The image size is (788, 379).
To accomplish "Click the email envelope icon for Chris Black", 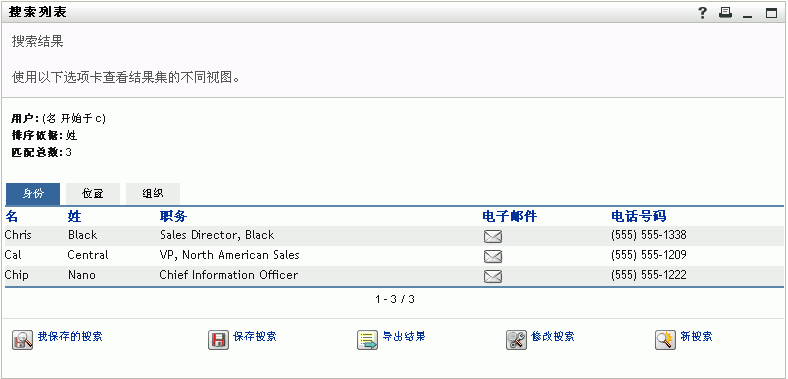I will coord(492,236).
